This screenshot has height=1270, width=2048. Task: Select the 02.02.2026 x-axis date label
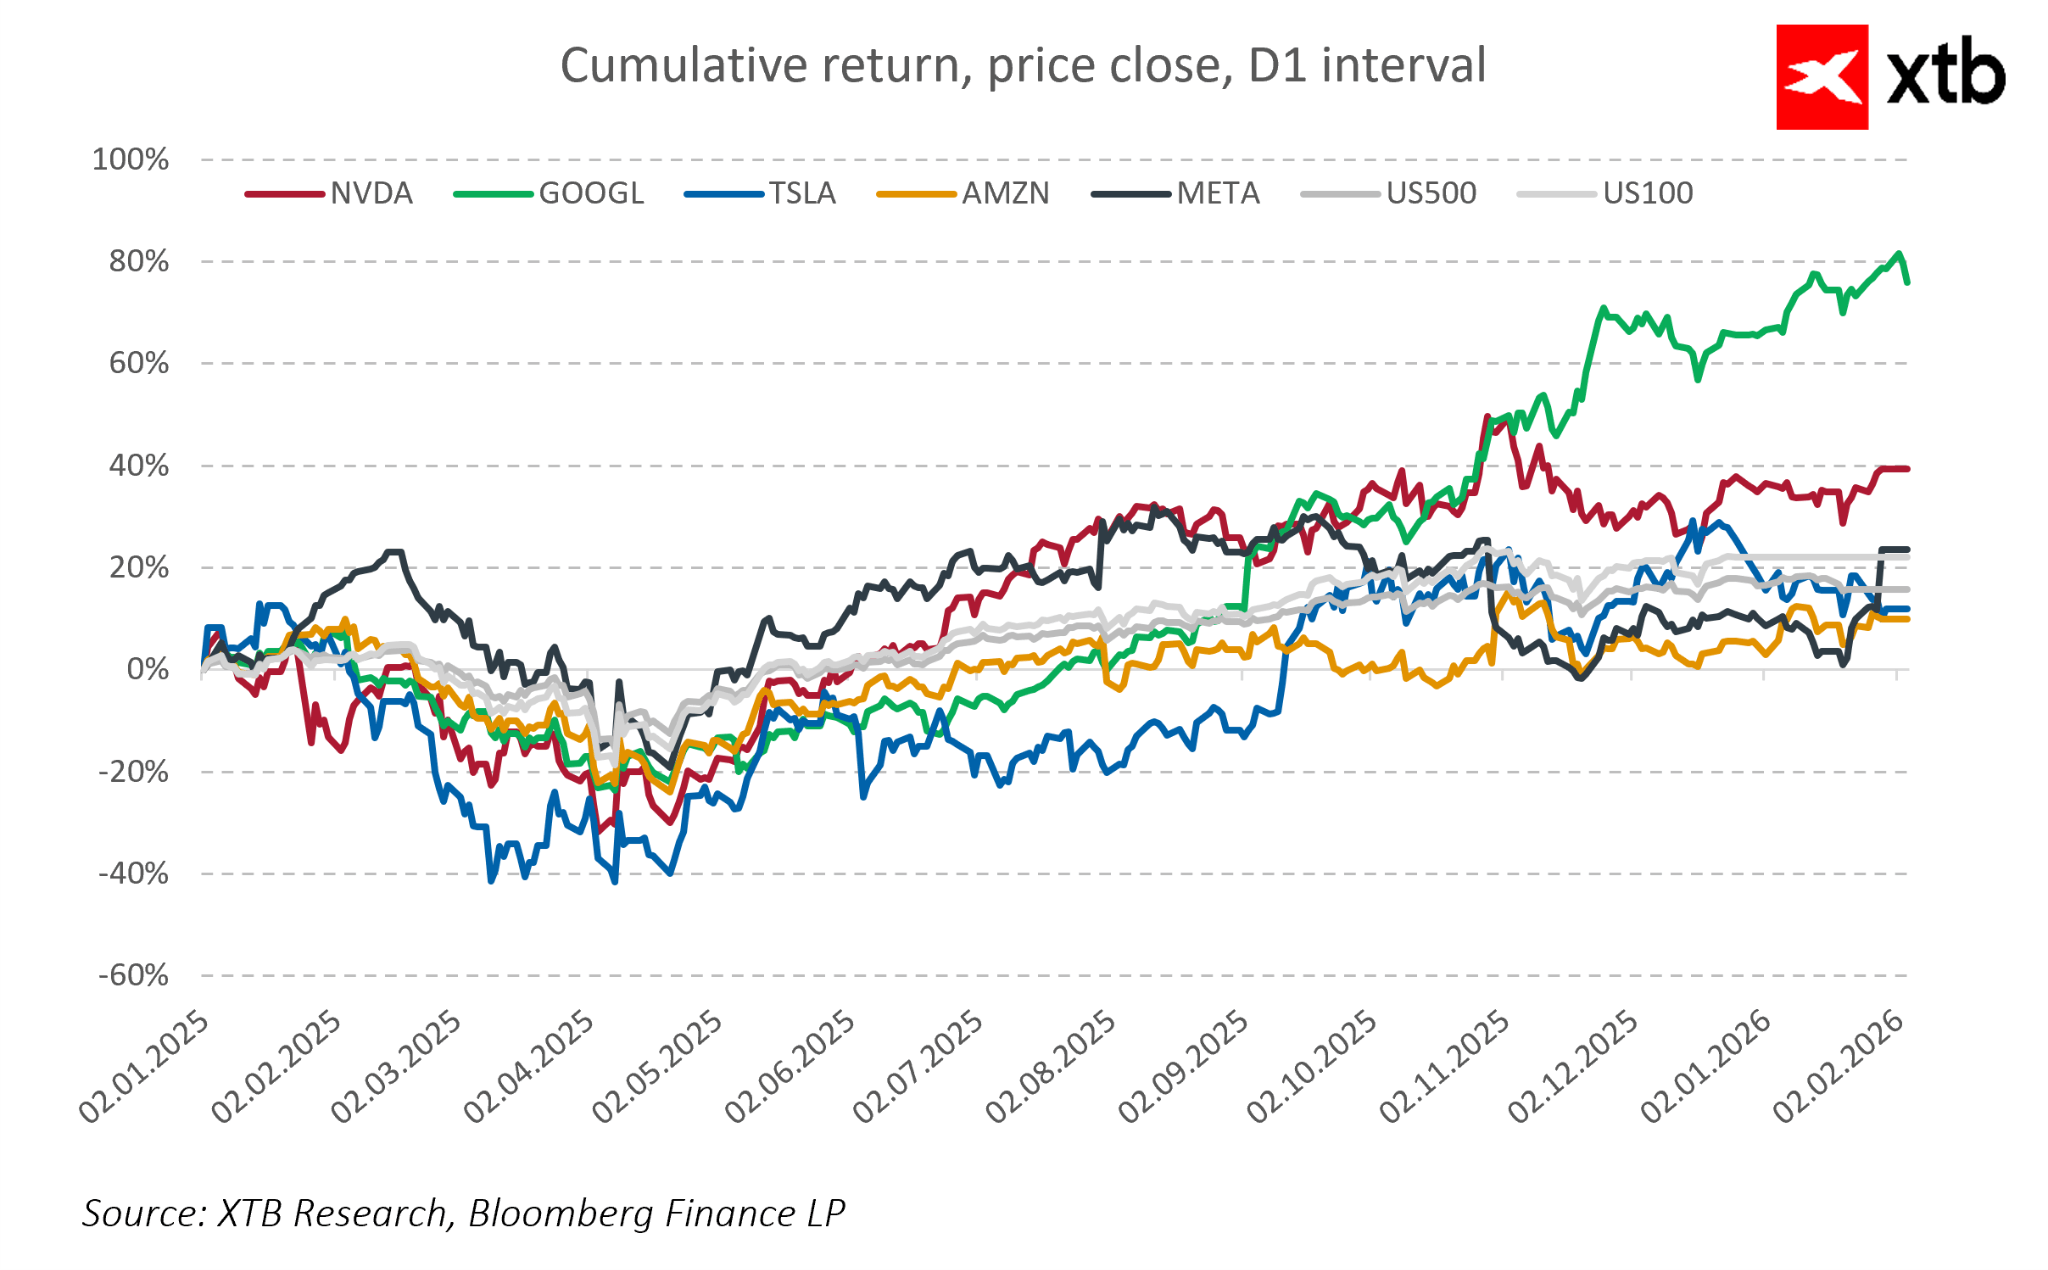tap(1840, 1067)
